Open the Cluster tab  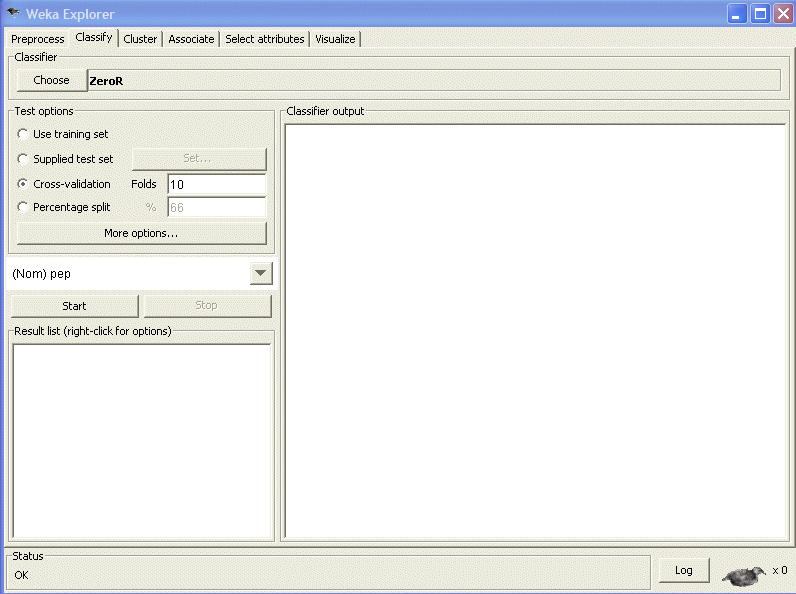(140, 39)
